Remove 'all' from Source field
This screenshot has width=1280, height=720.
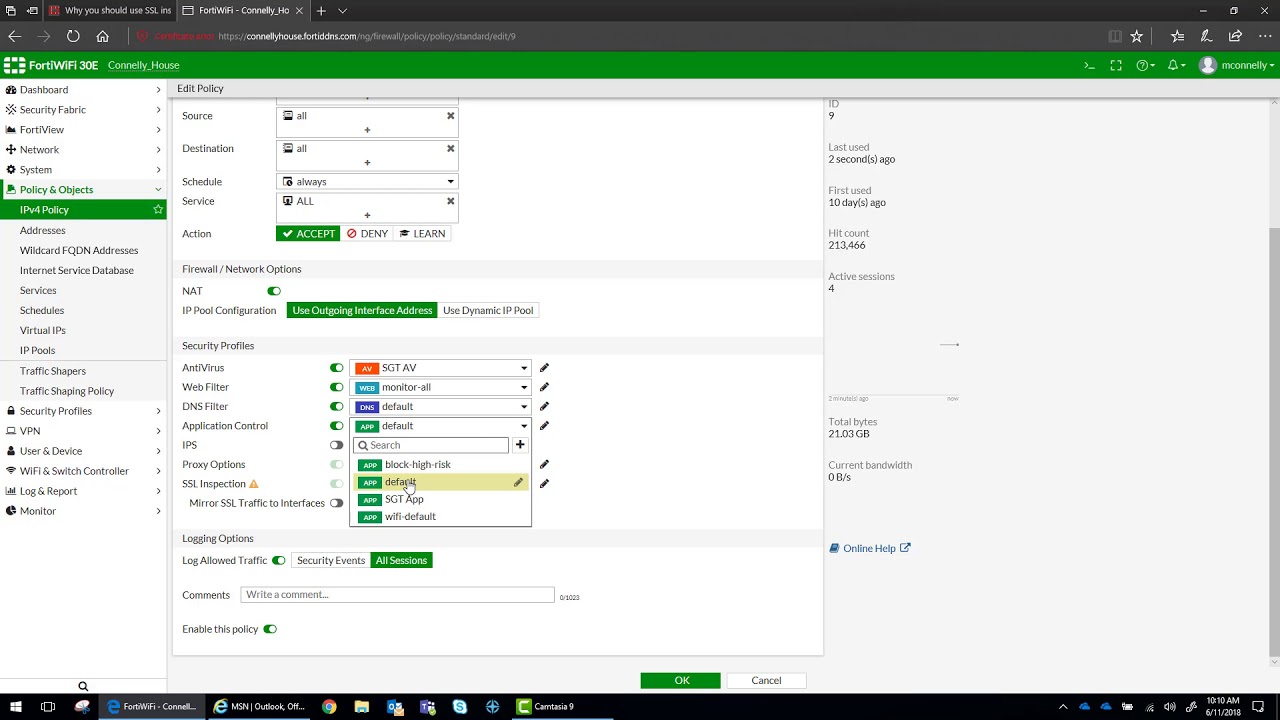450,116
